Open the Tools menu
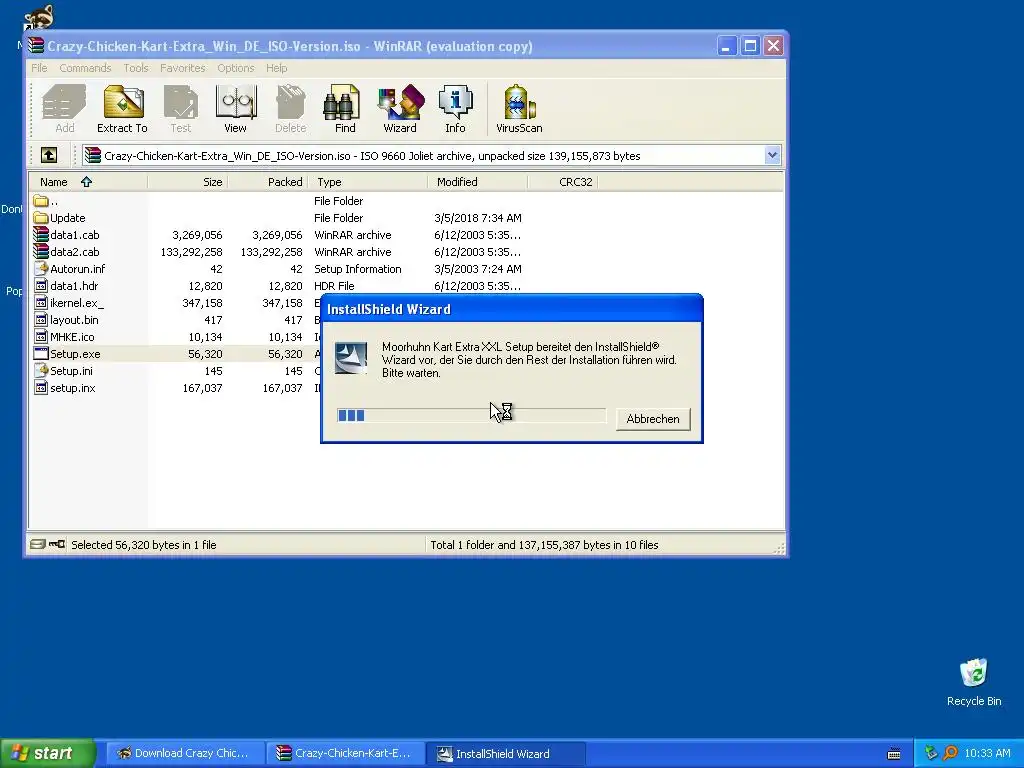The image size is (1024, 768). [135, 68]
